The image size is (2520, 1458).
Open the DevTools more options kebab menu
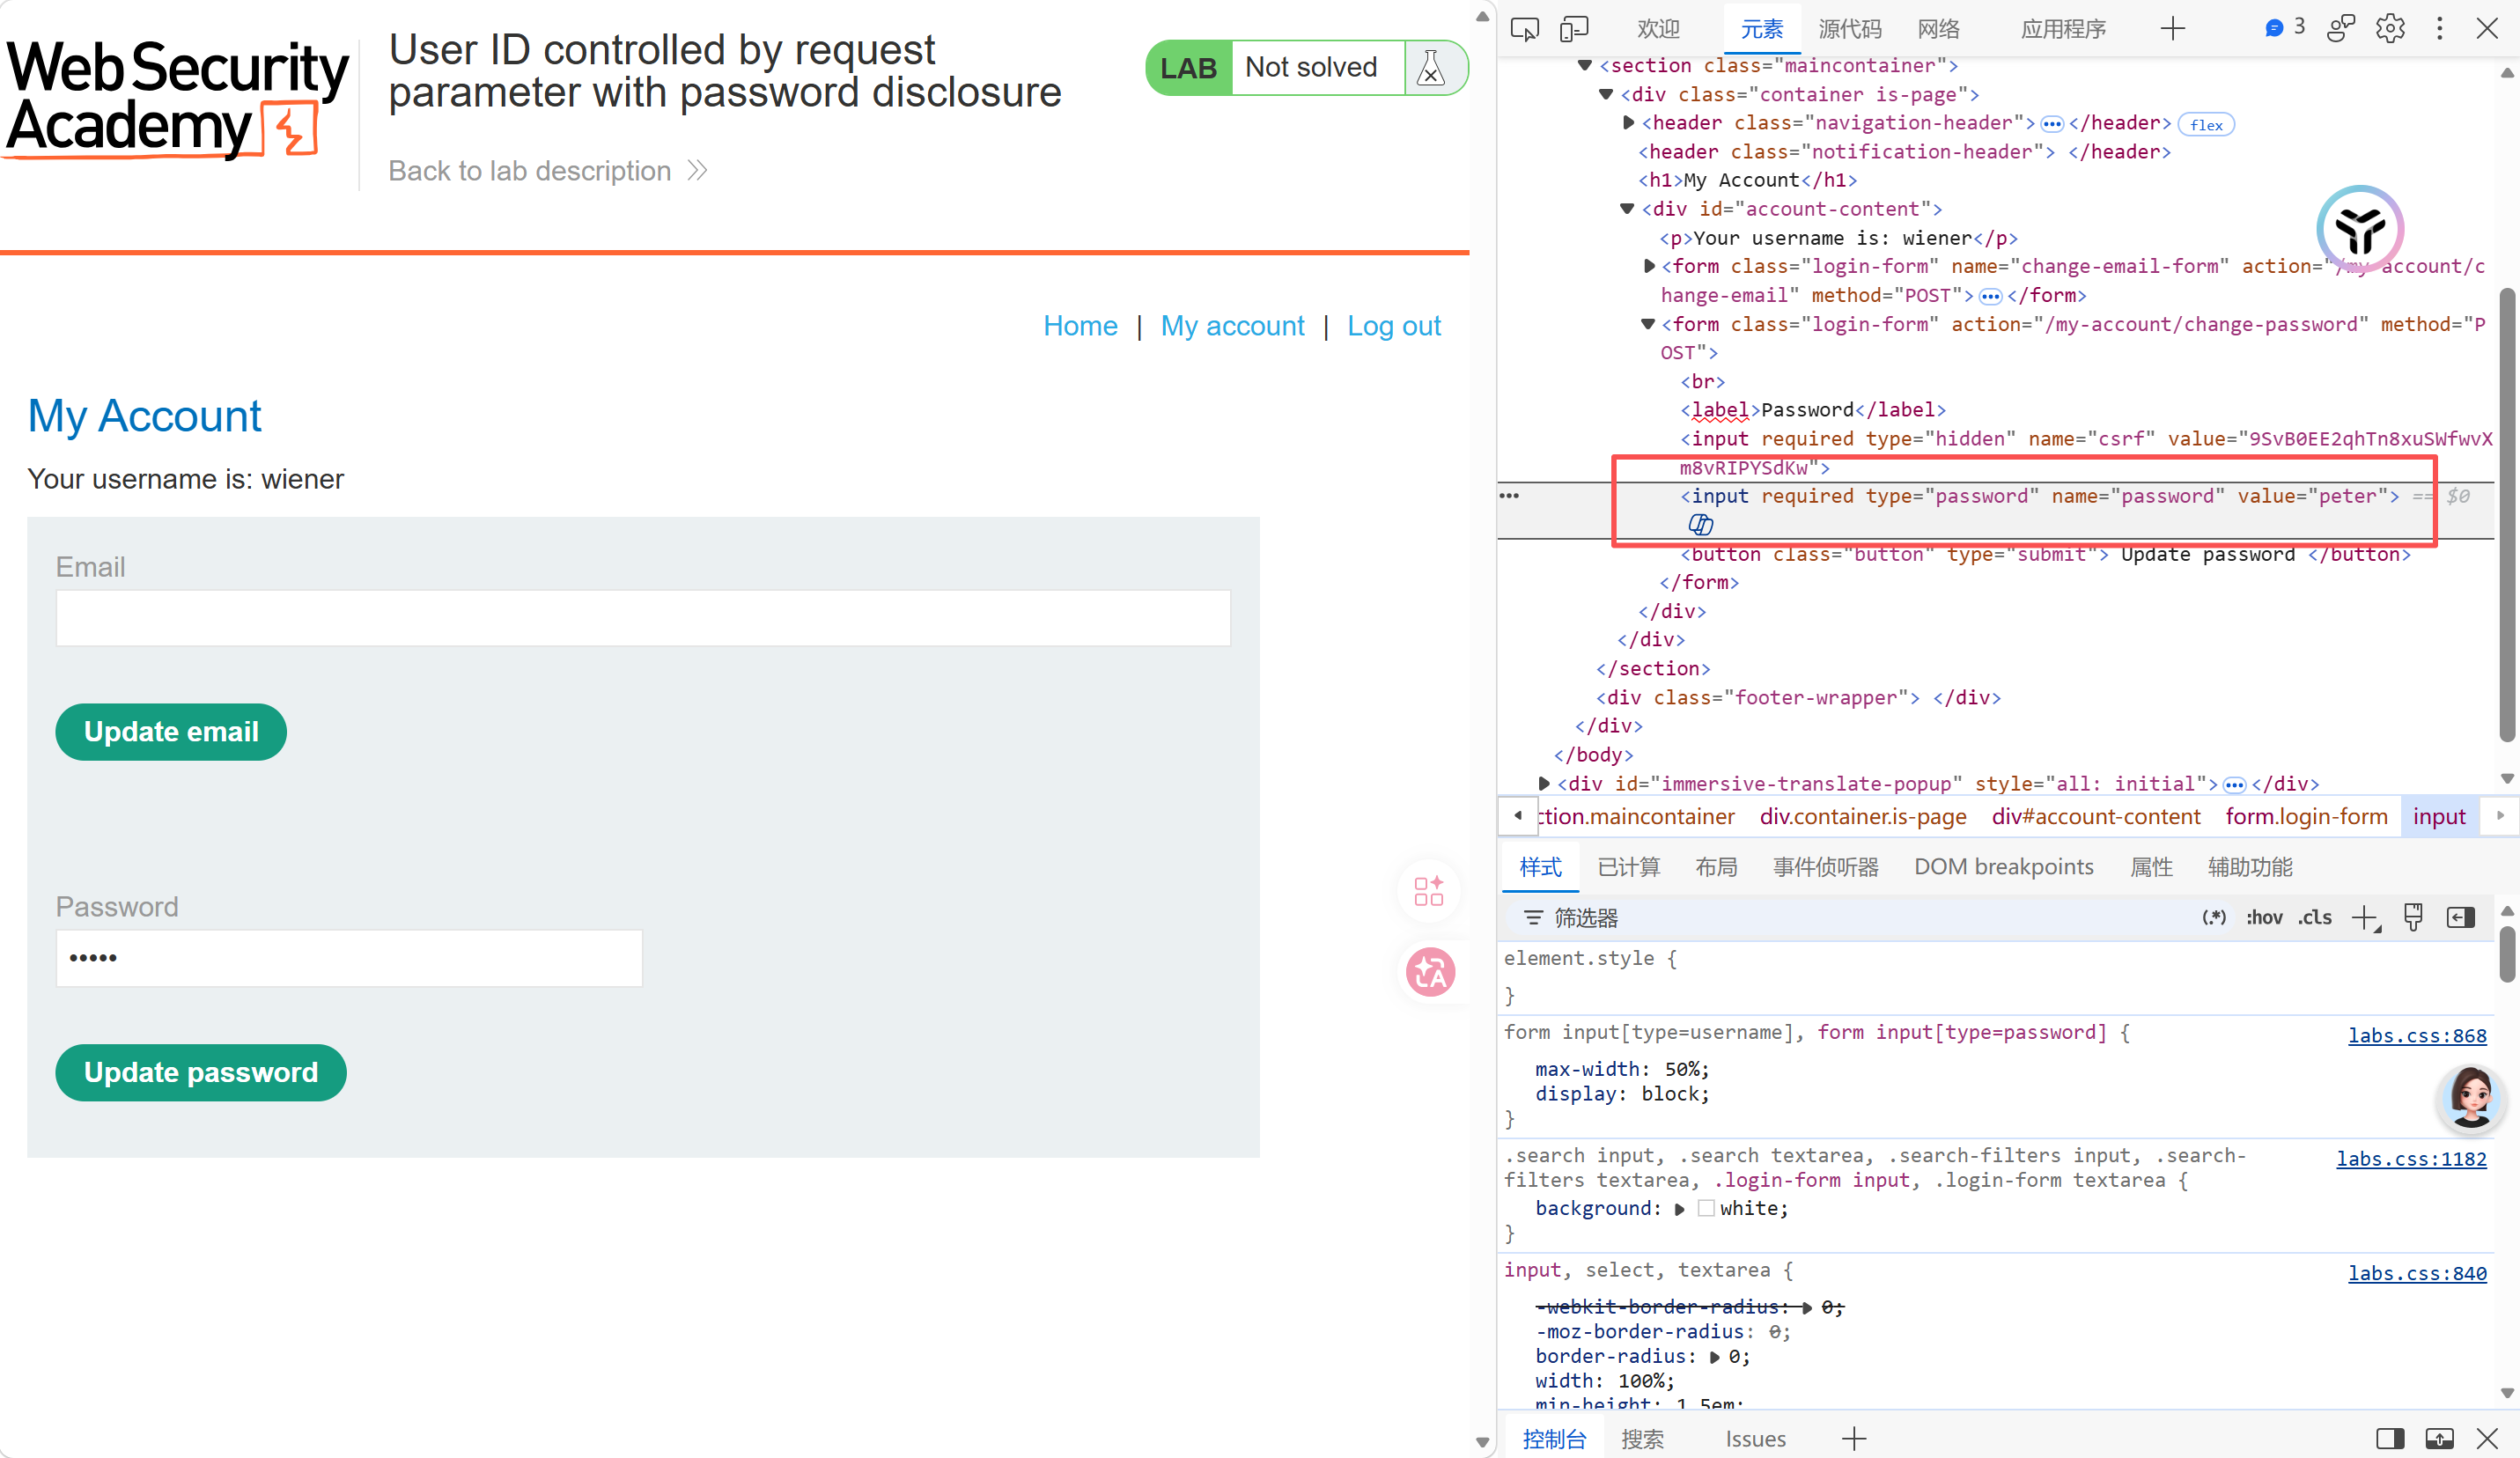coord(2439,29)
